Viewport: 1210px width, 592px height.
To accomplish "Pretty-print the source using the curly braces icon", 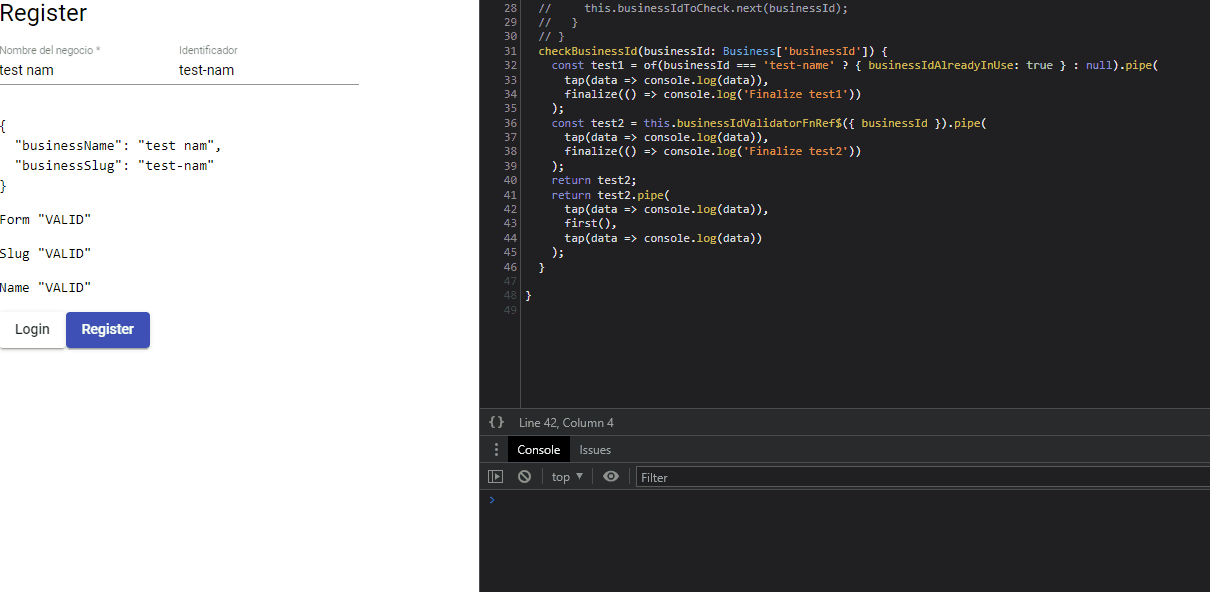I will 496,421.
